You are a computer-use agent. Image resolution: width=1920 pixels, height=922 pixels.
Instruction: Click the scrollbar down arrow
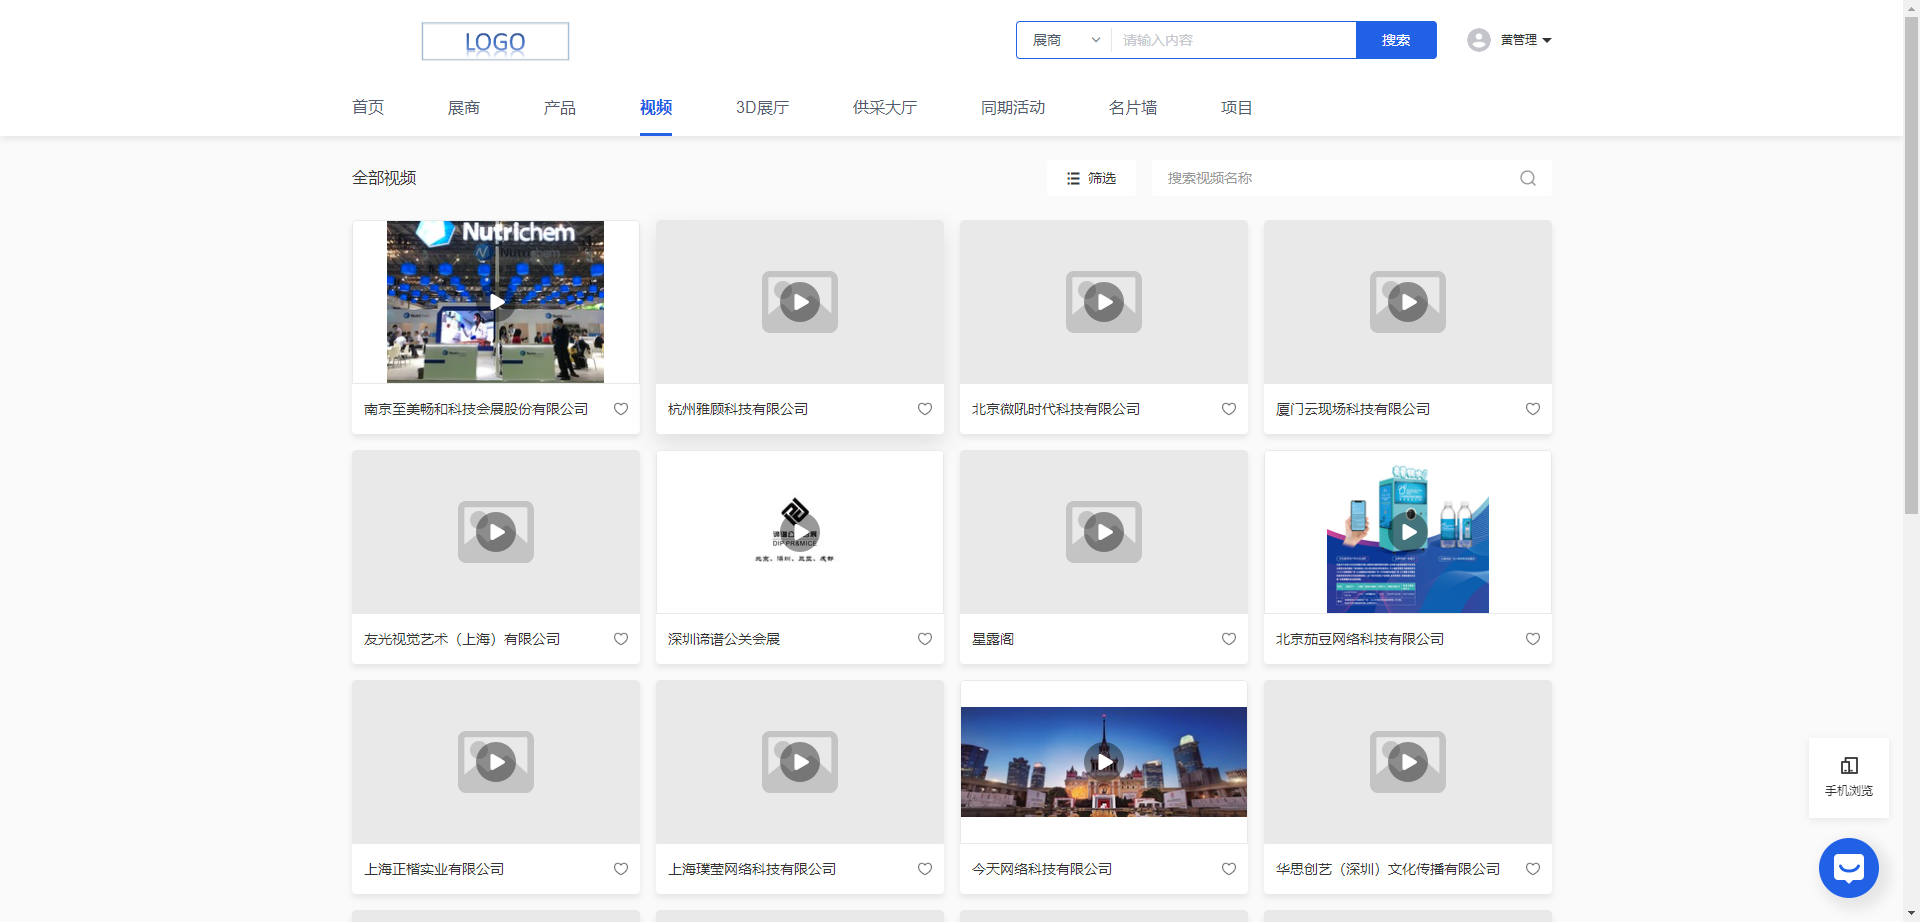tap(1912, 914)
